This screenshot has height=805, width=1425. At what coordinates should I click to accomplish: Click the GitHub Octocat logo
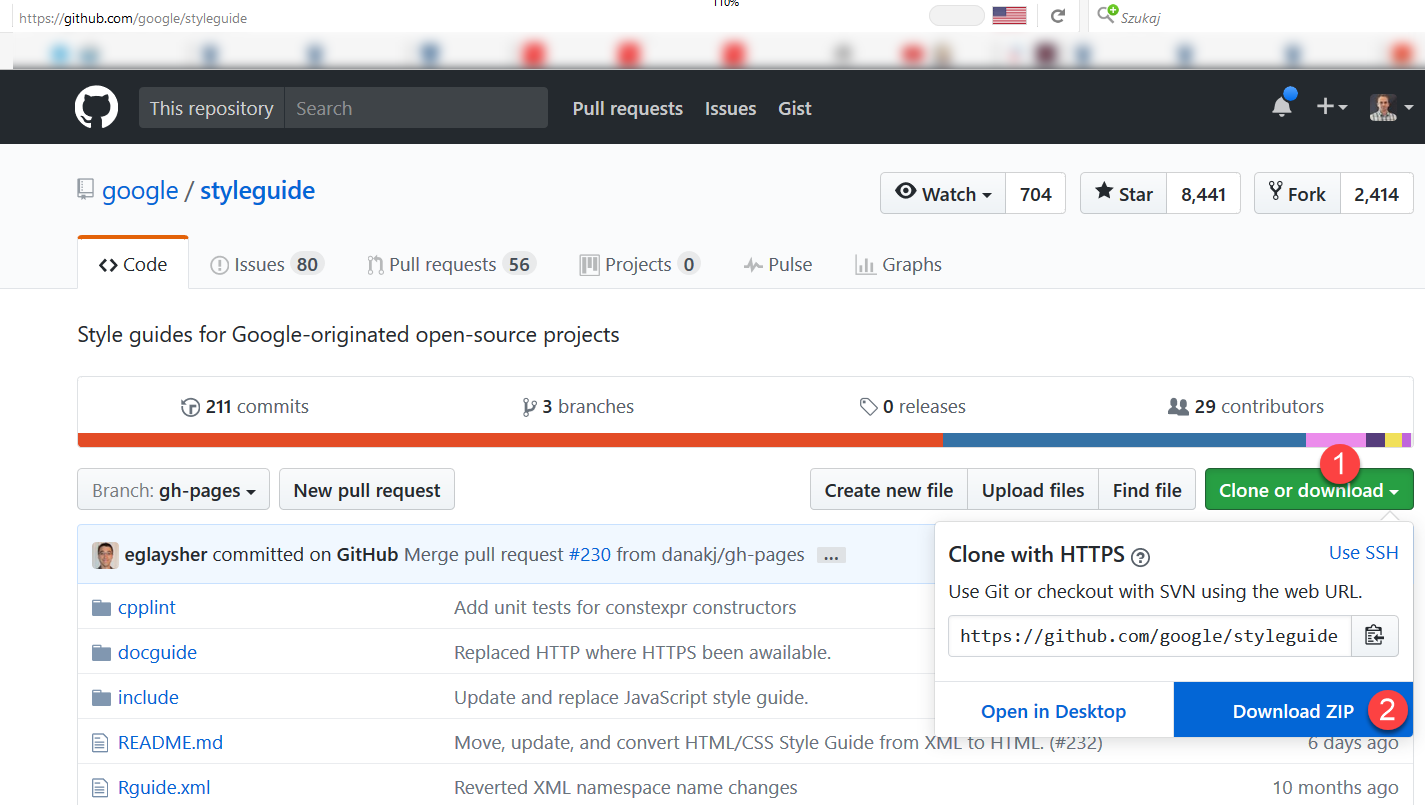point(96,107)
